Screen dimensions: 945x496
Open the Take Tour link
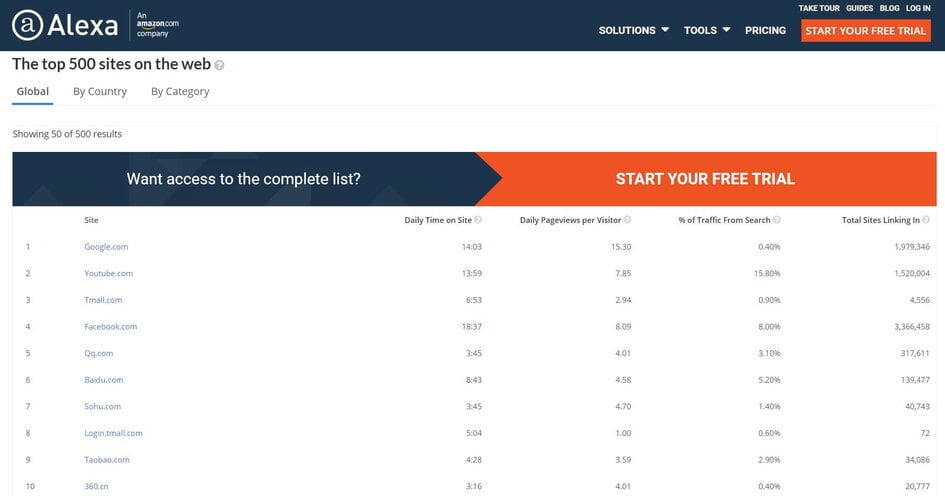(819, 8)
